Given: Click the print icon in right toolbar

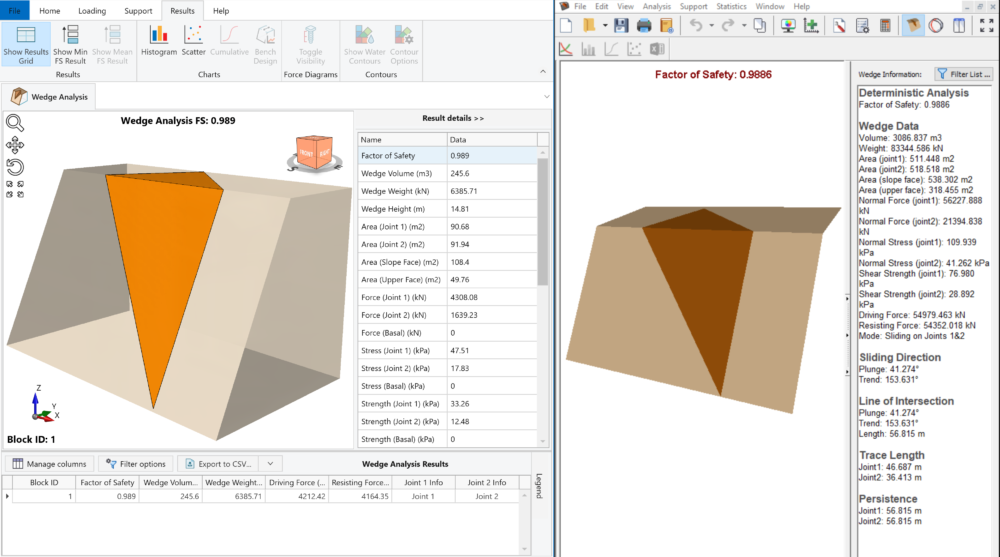Looking at the screenshot, I should tap(644, 25).
